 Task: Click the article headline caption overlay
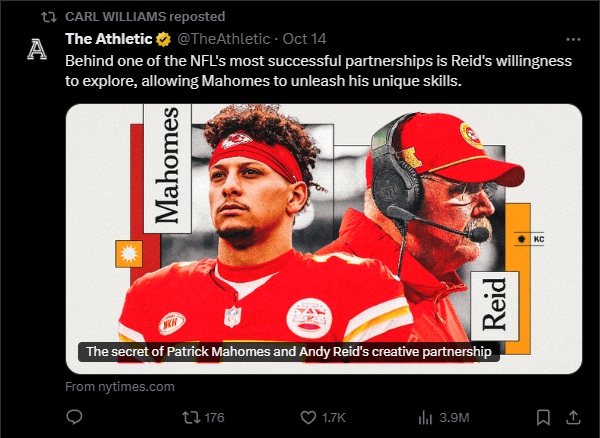[x=289, y=352]
